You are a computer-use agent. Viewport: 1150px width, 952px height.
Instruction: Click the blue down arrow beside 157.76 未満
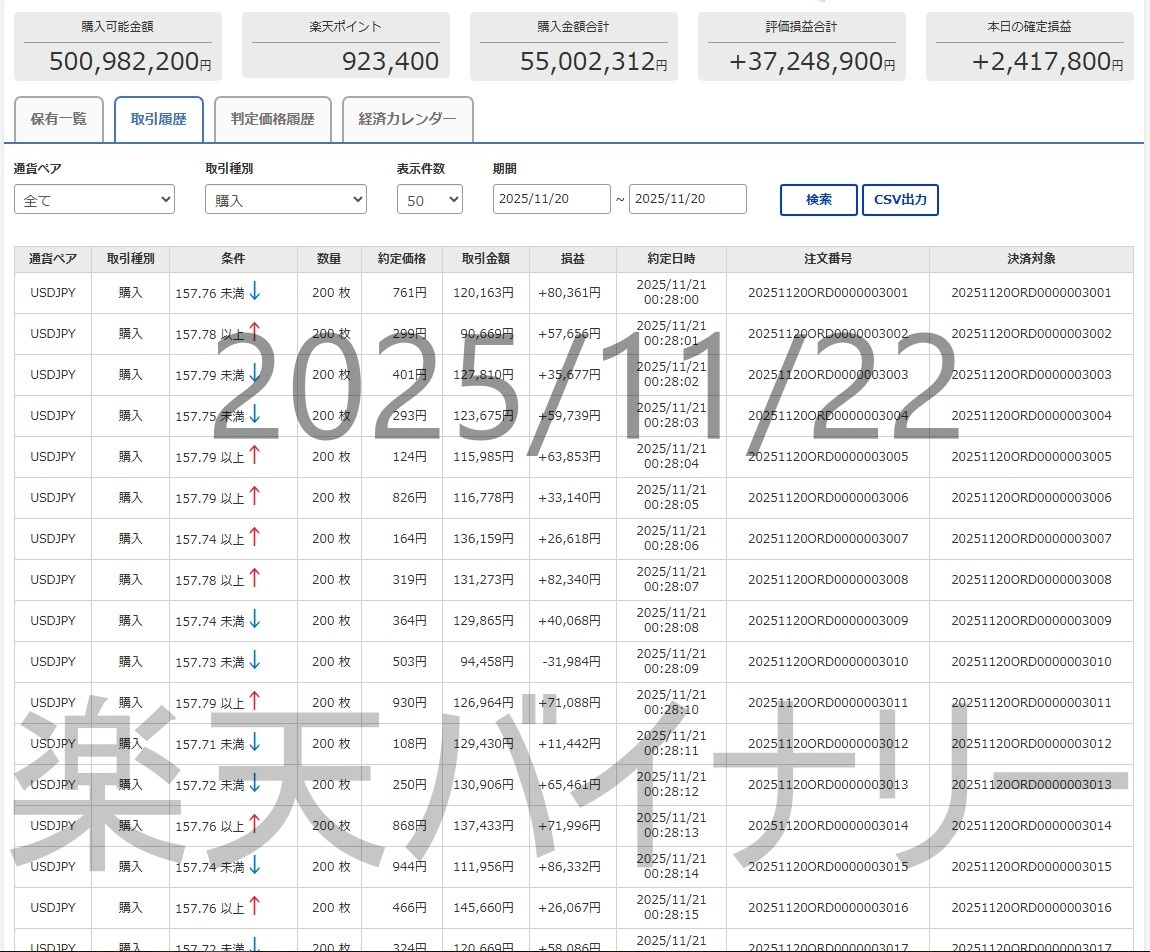[x=254, y=291]
